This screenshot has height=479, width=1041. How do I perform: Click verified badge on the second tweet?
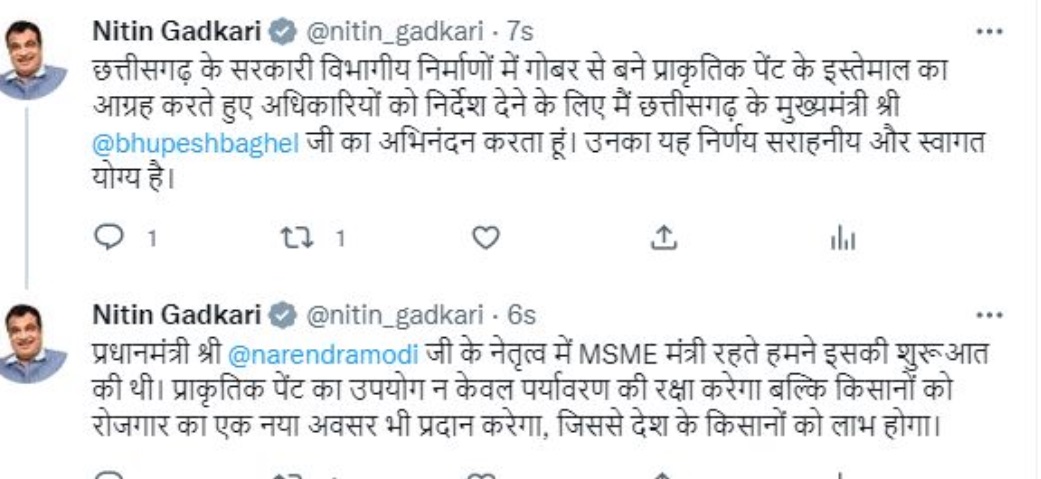point(284,316)
